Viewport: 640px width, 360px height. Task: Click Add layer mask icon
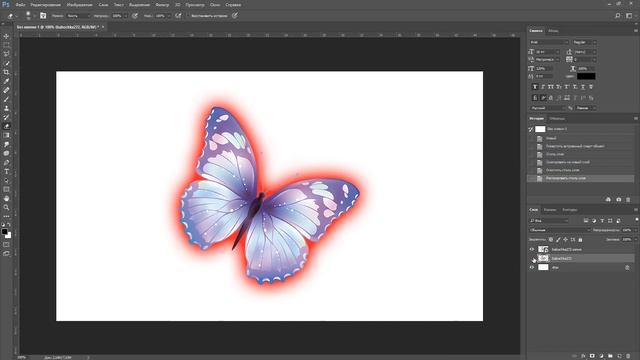(x=592, y=356)
